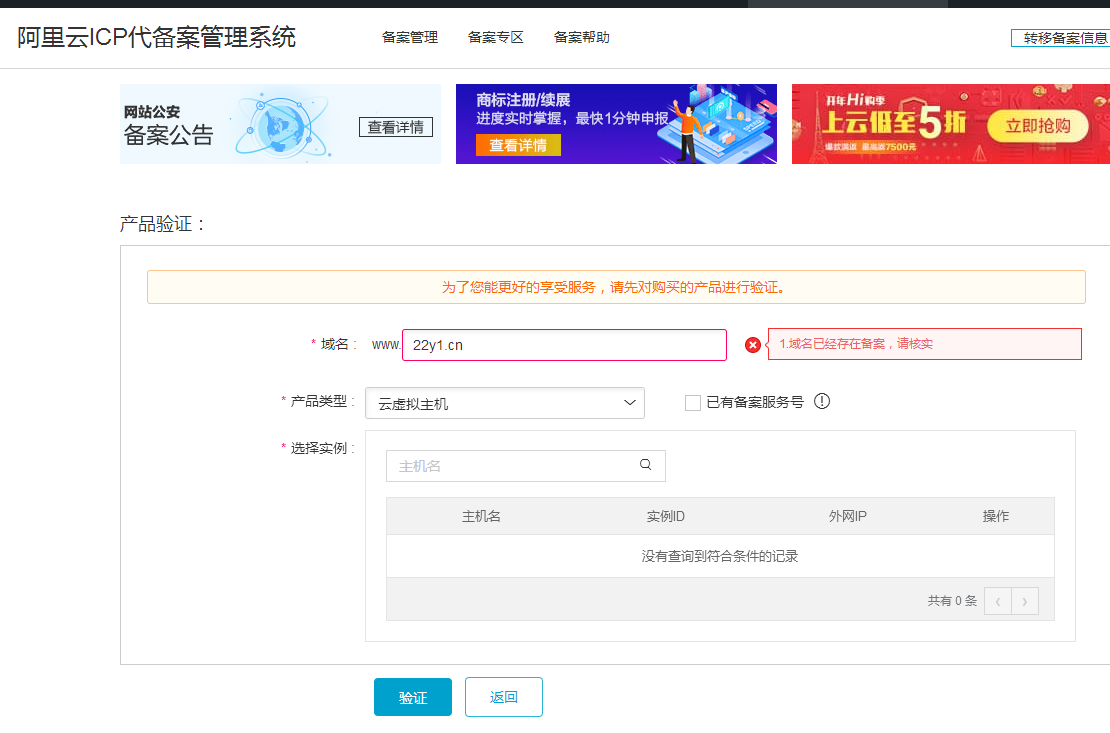
Task: Click orange 查看详情 on trademark banner
Action: click(518, 145)
